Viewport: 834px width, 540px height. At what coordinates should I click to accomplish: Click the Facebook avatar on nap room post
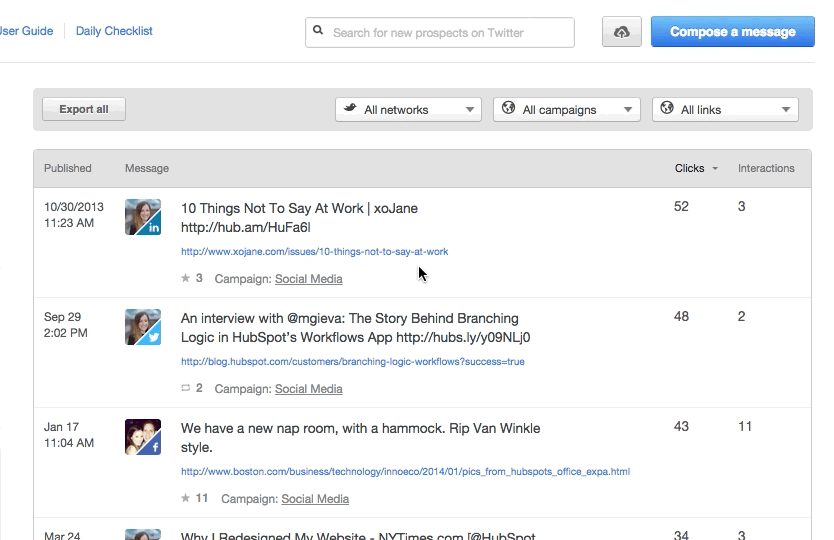142,437
